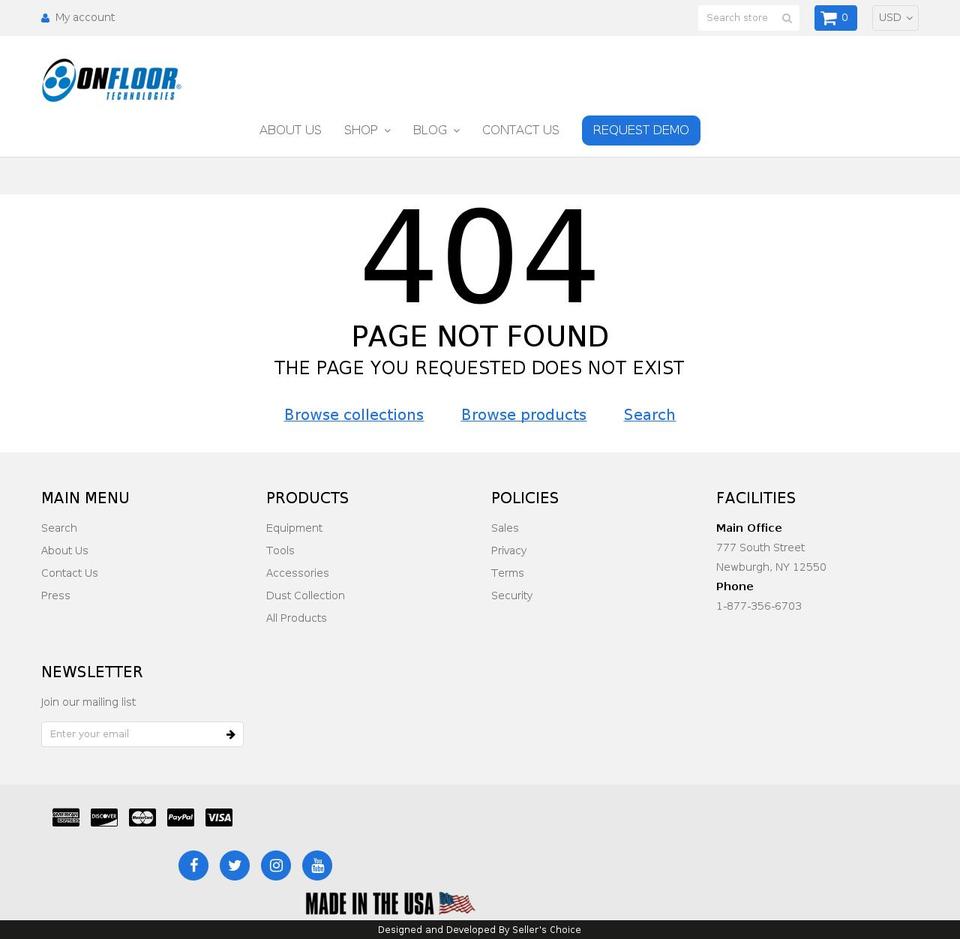The image size is (960, 939).
Task: Click the PayPal payment icon
Action: (x=181, y=817)
